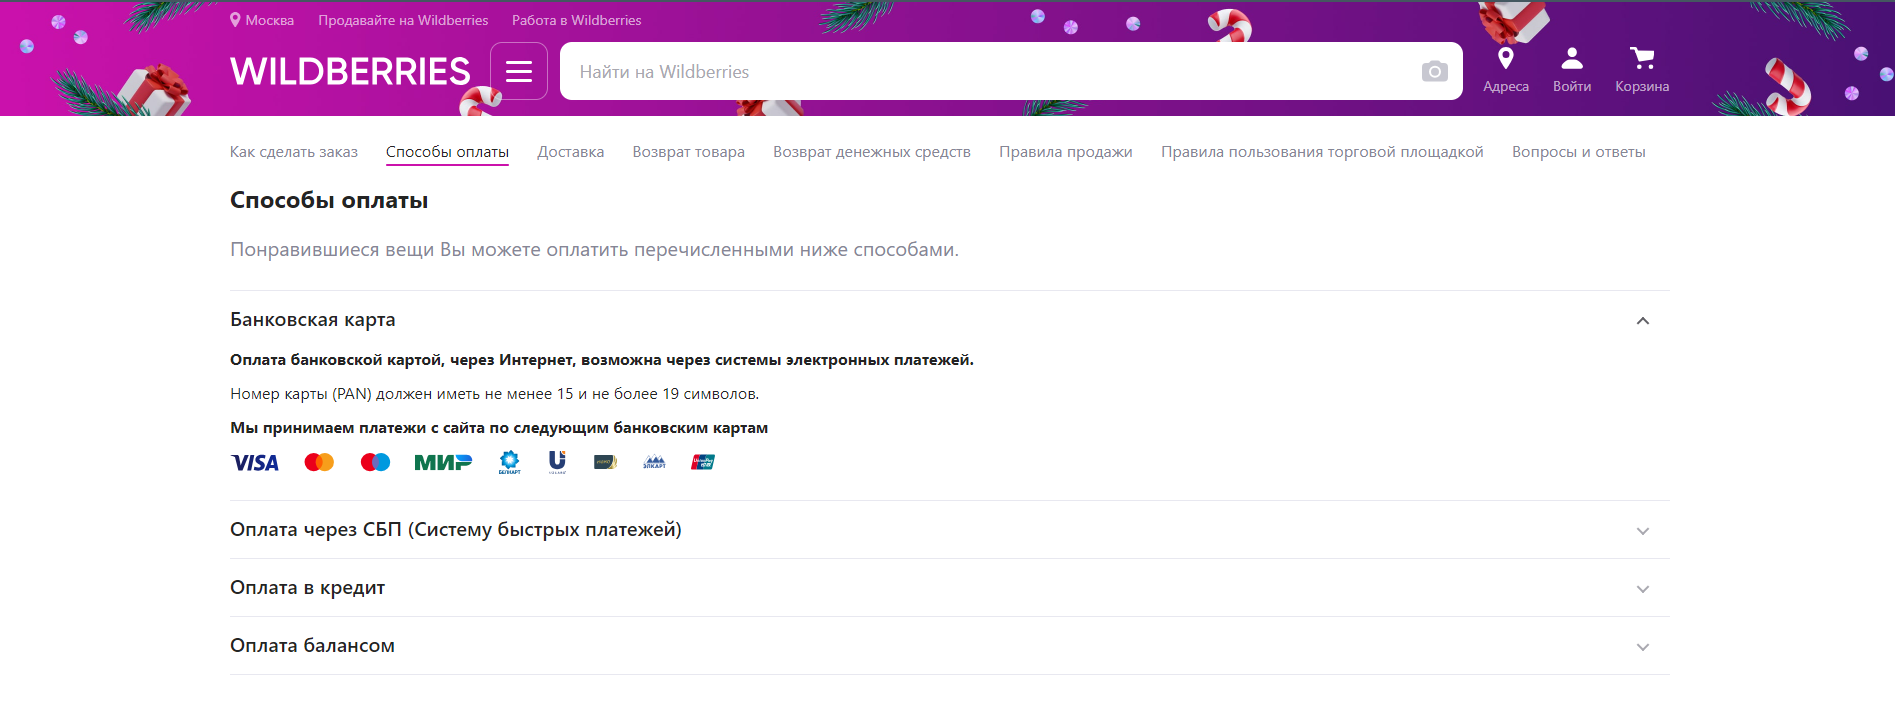The width and height of the screenshot is (1895, 727).
Task: Search by photo using the camera icon
Action: tap(1434, 71)
